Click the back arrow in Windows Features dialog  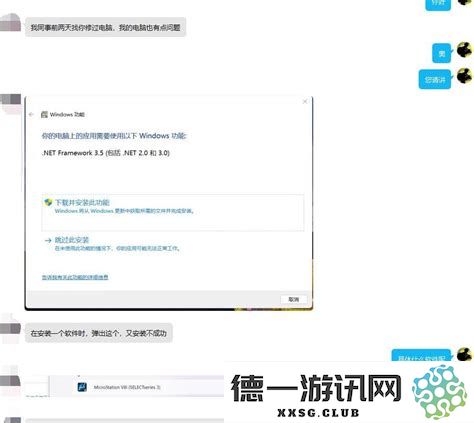click(x=31, y=114)
